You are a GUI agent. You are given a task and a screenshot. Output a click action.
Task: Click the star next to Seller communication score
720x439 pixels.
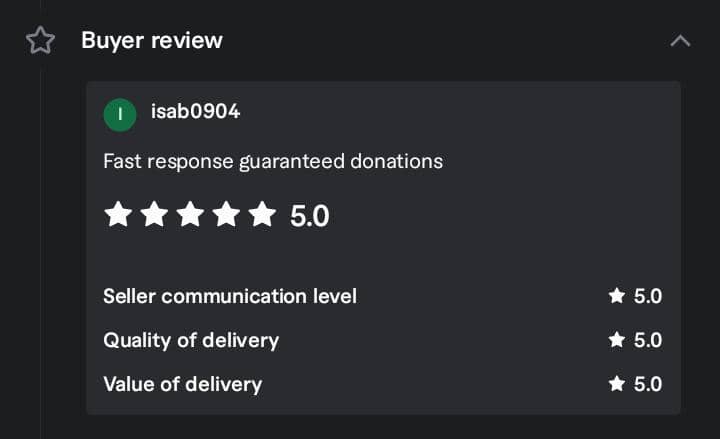click(617, 296)
